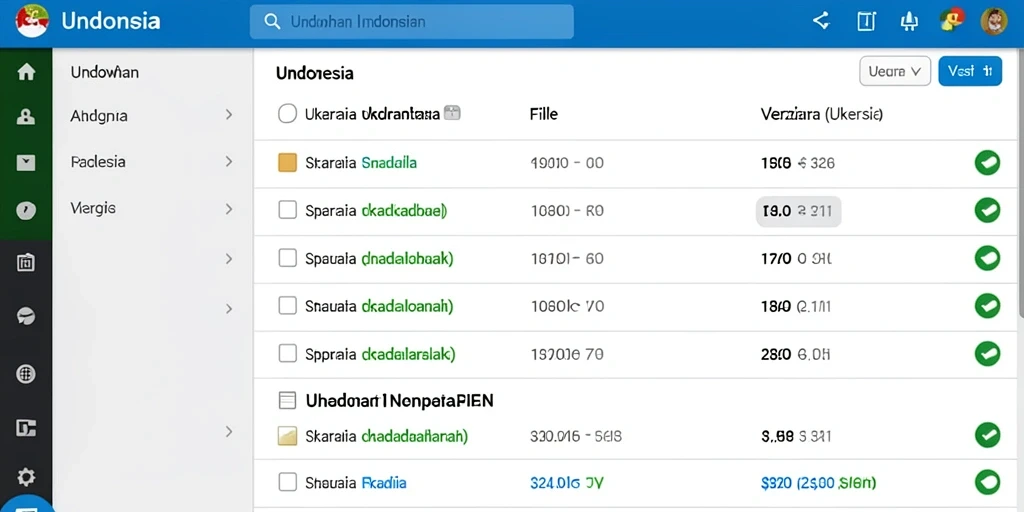Screen dimensions: 1024x512
Task: Expand the lowest chevron in navigation panel
Action: 229,431
